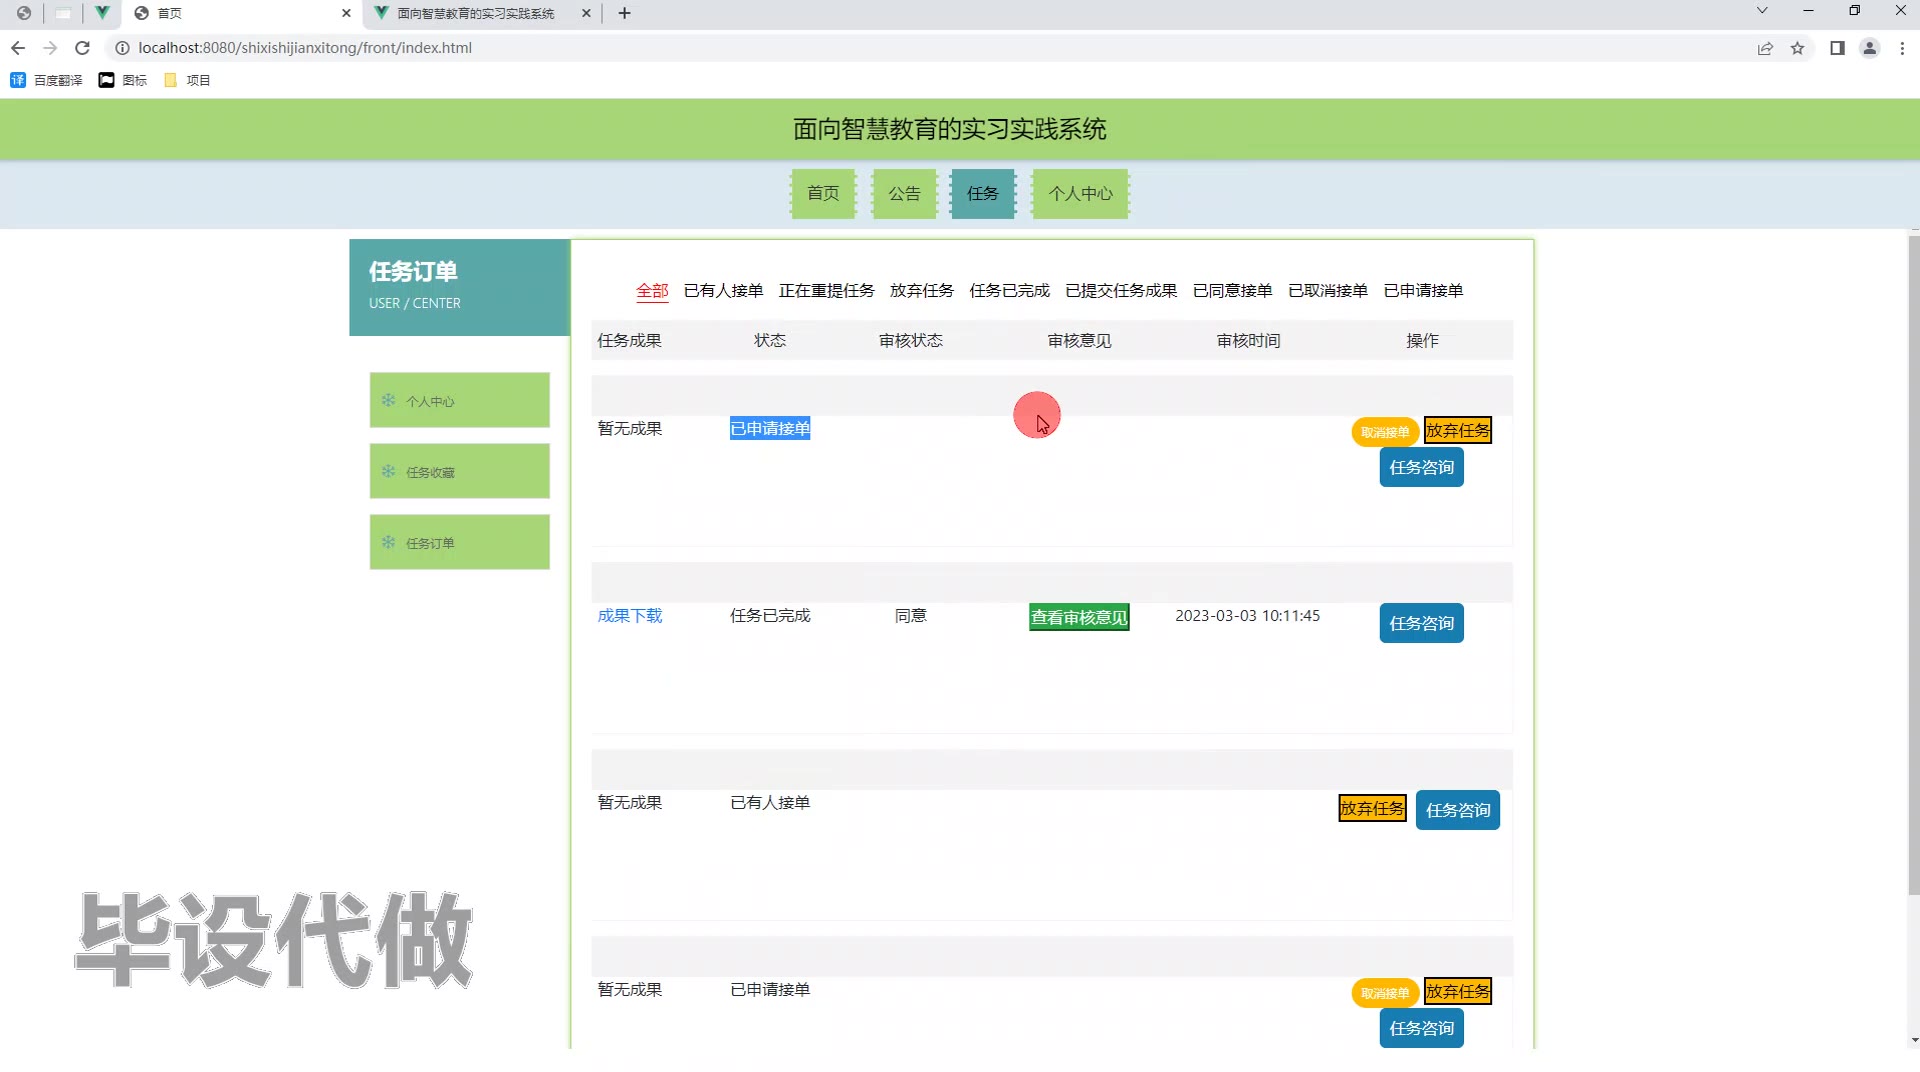
Task: Open the Chrome three-dot menu
Action: [x=1902, y=48]
